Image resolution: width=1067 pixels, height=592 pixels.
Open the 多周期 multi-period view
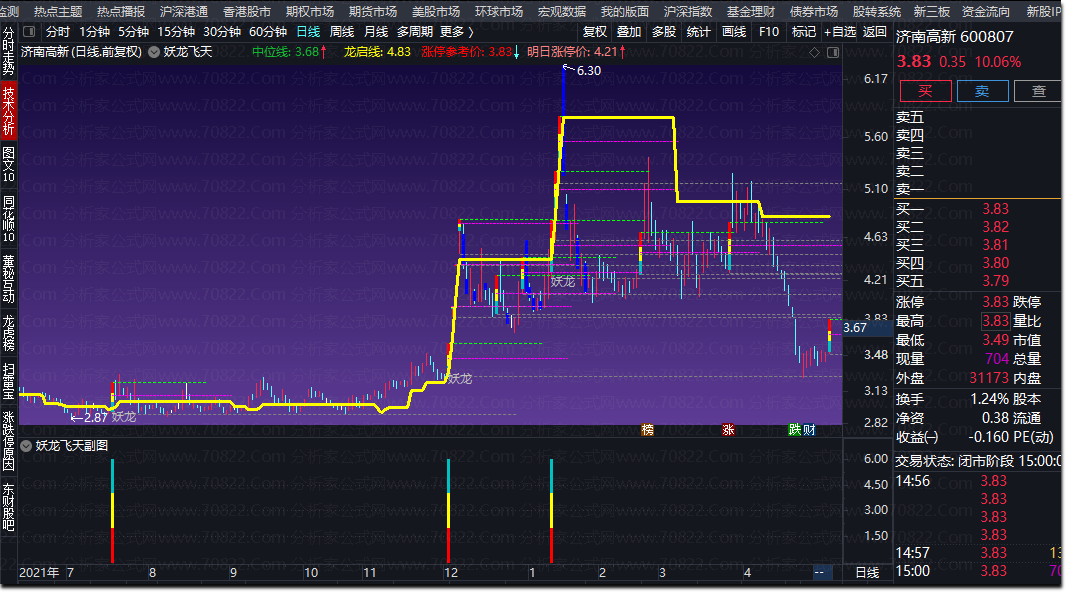pos(415,32)
